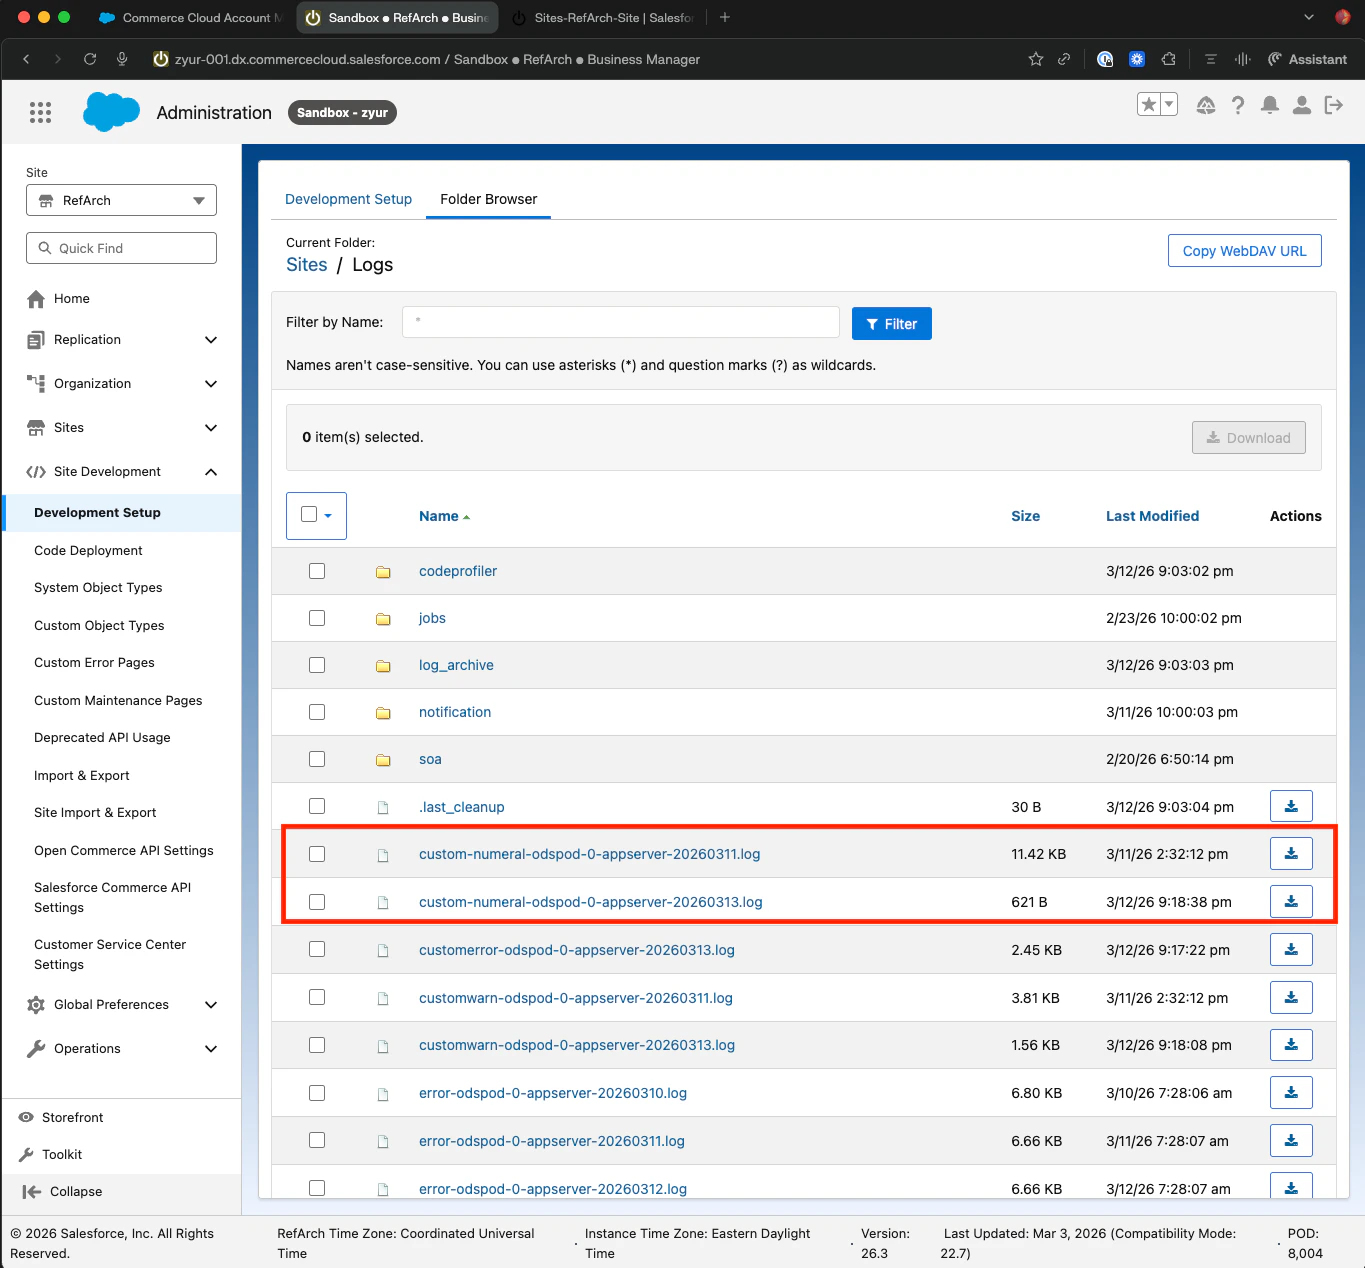
Task: Download custom-numeral log dated 20260313
Action: tap(1291, 901)
